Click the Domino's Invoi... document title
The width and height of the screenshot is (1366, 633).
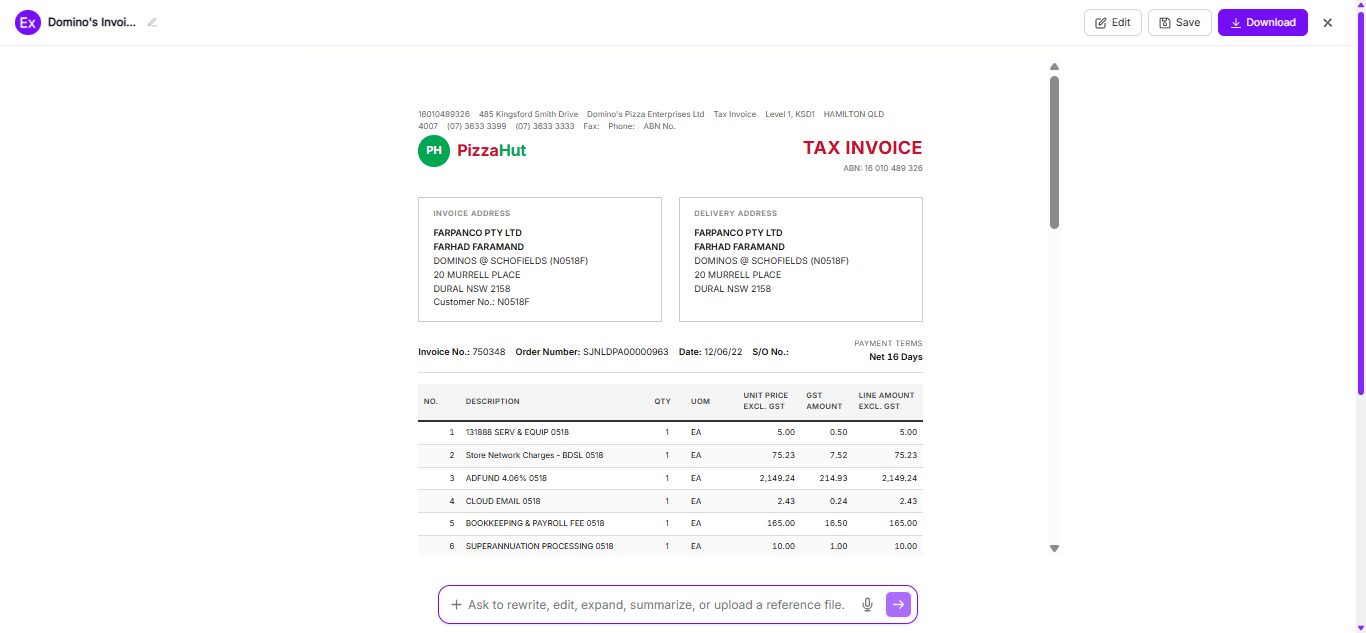point(91,22)
